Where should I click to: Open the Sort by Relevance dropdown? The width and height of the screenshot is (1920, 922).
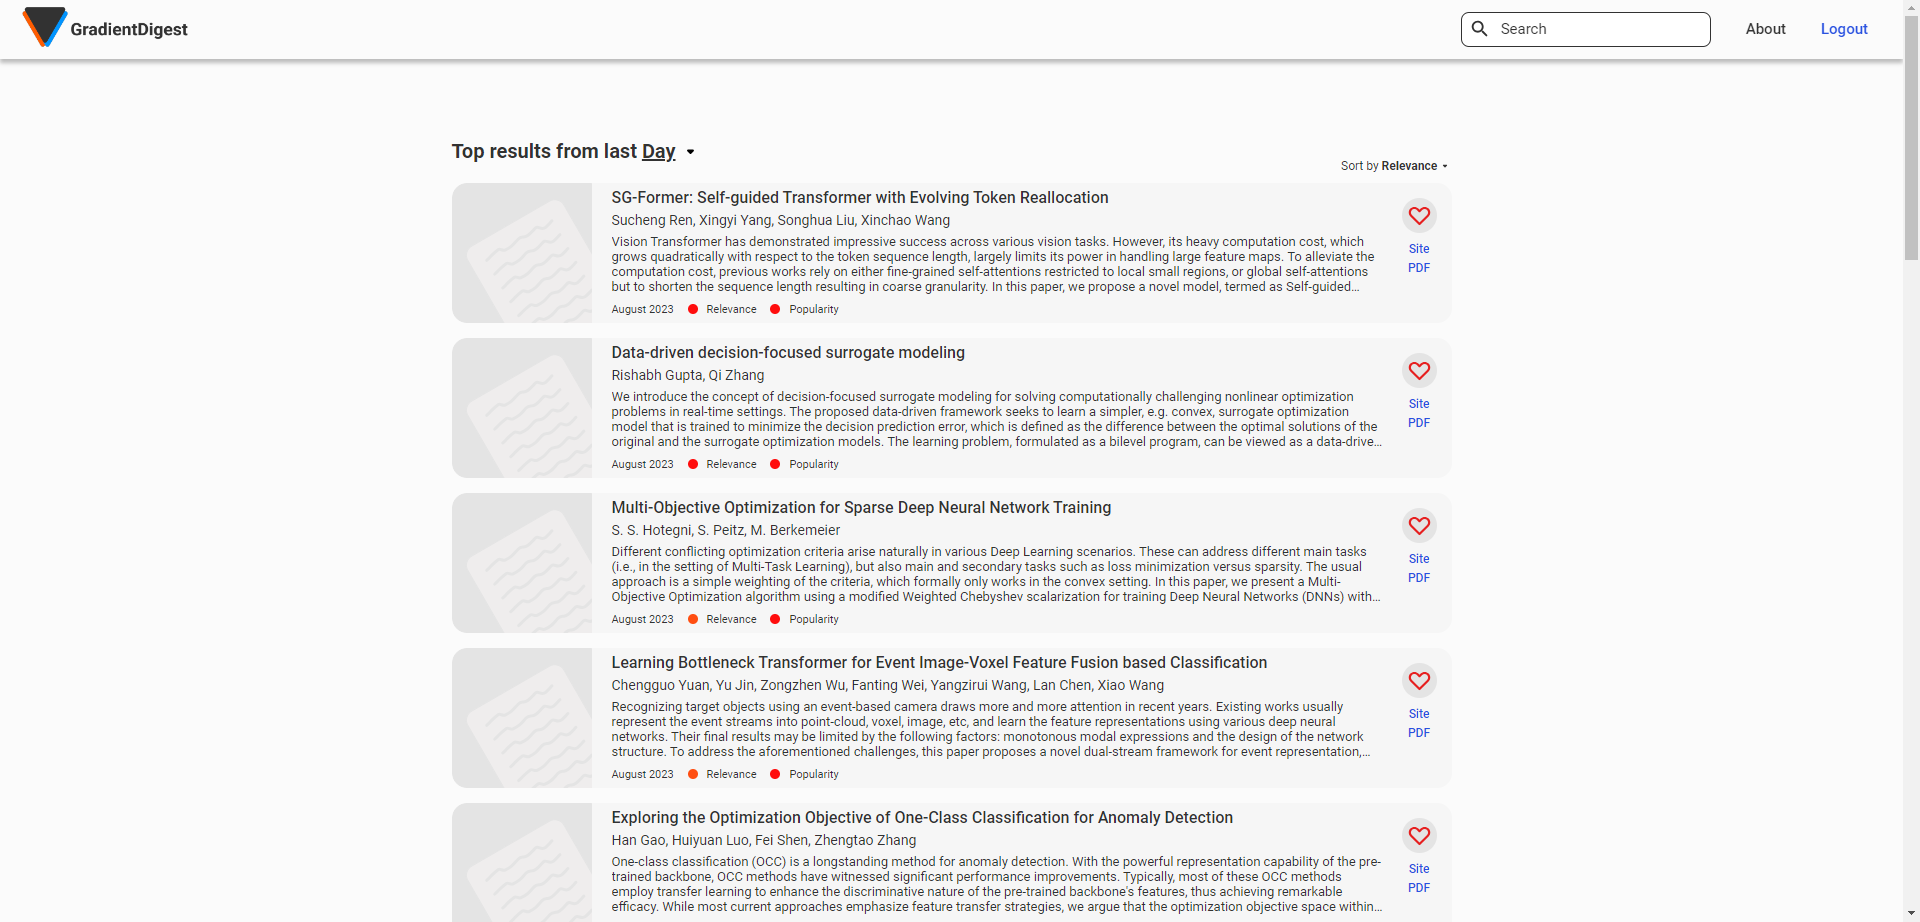[1394, 166]
